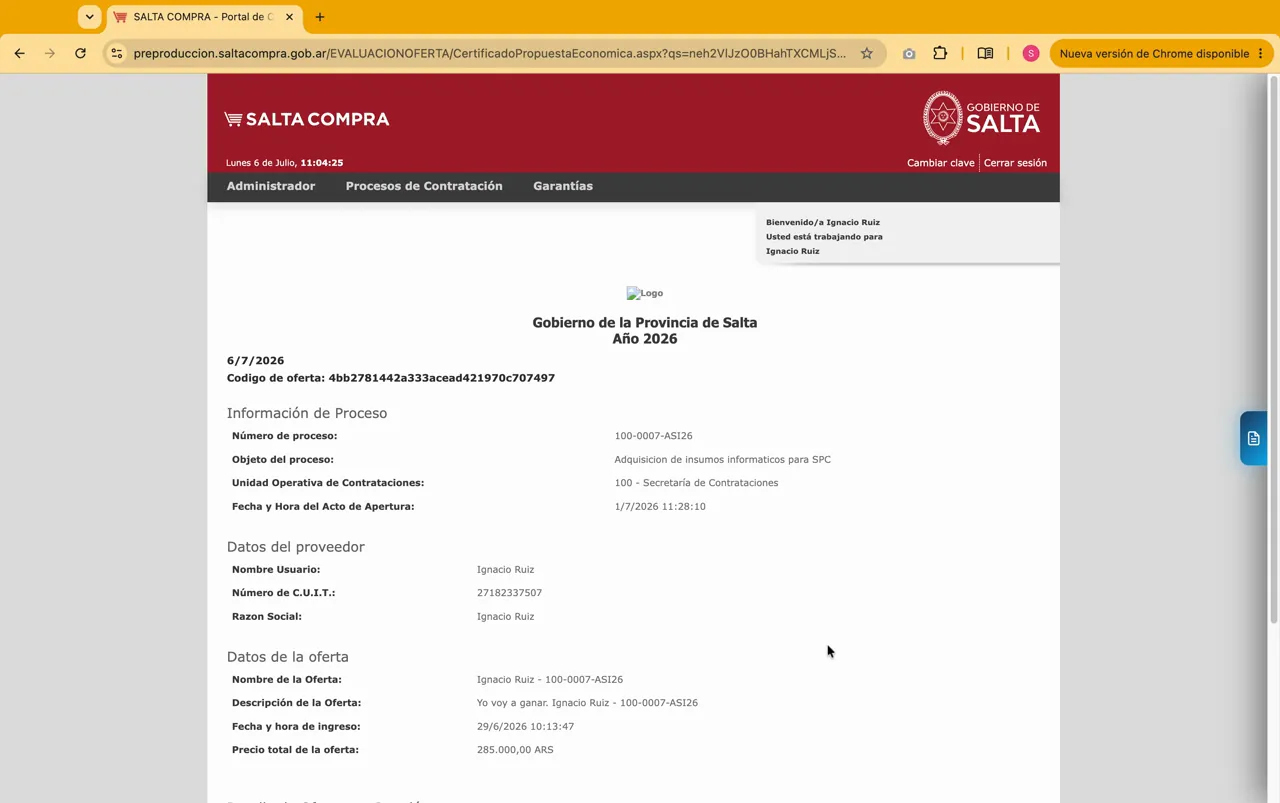This screenshot has width=1280, height=803.
Task: Select text 100 - Secretaría de Contrataciones
Action: click(696, 483)
